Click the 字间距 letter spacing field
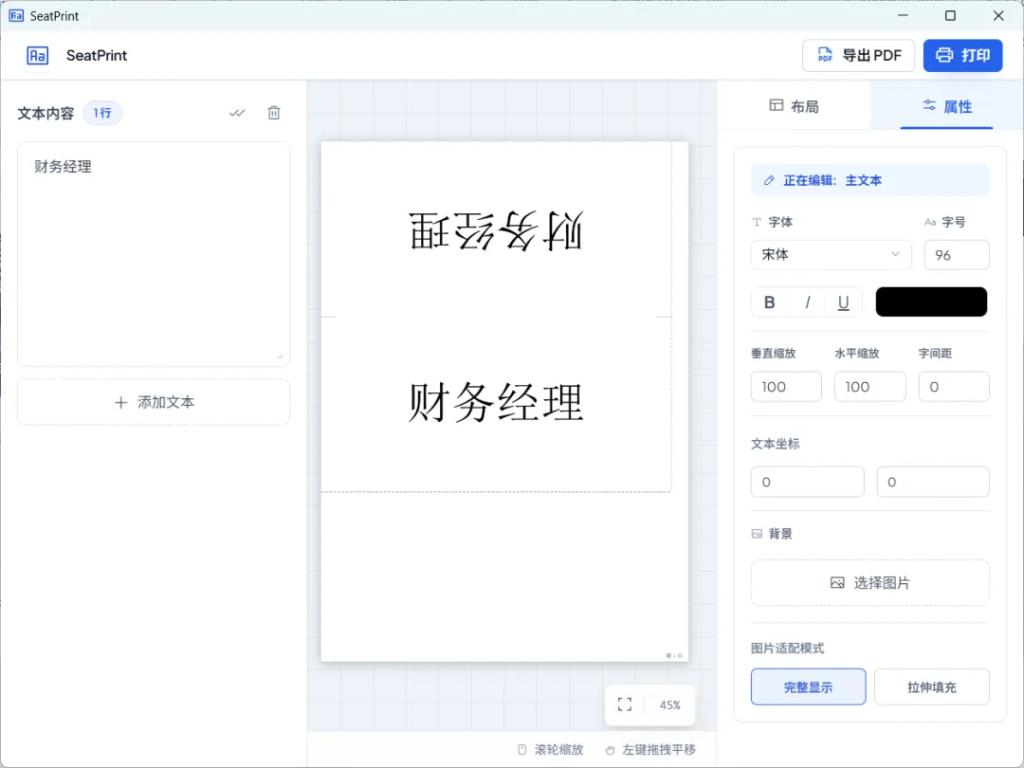The height and width of the screenshot is (768, 1024). (x=953, y=387)
